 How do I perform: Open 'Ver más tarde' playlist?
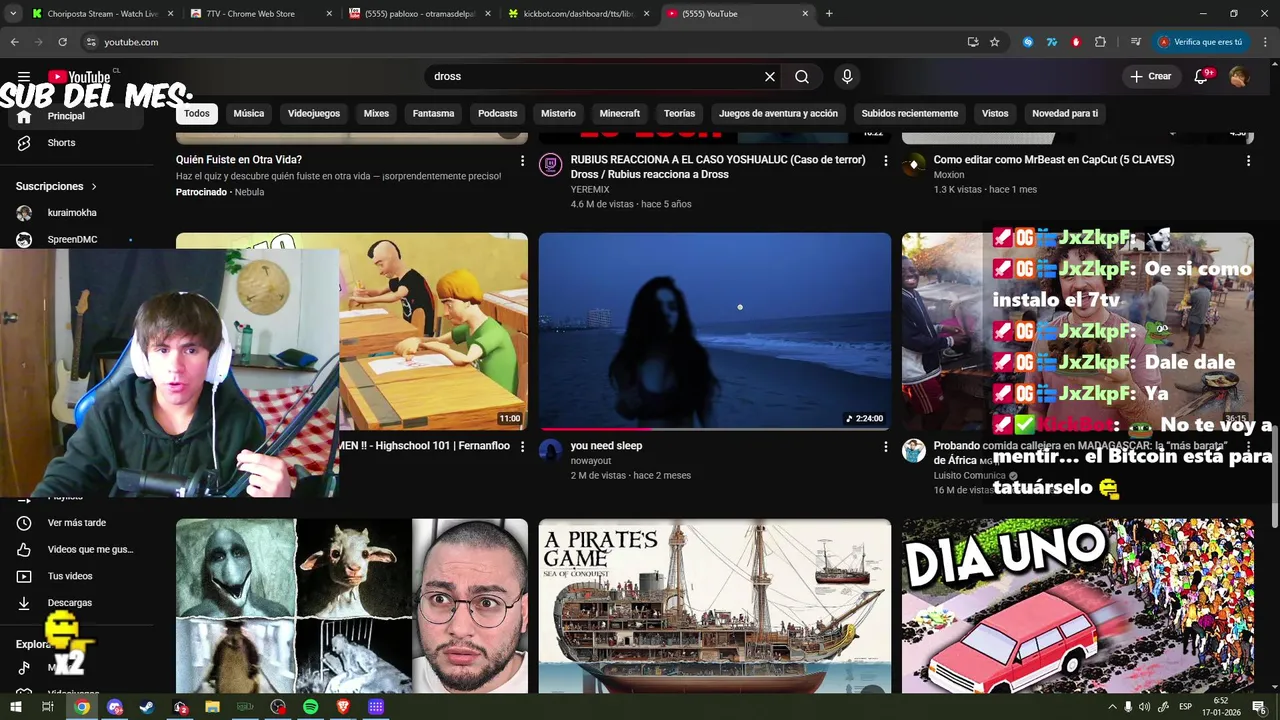click(x=76, y=523)
